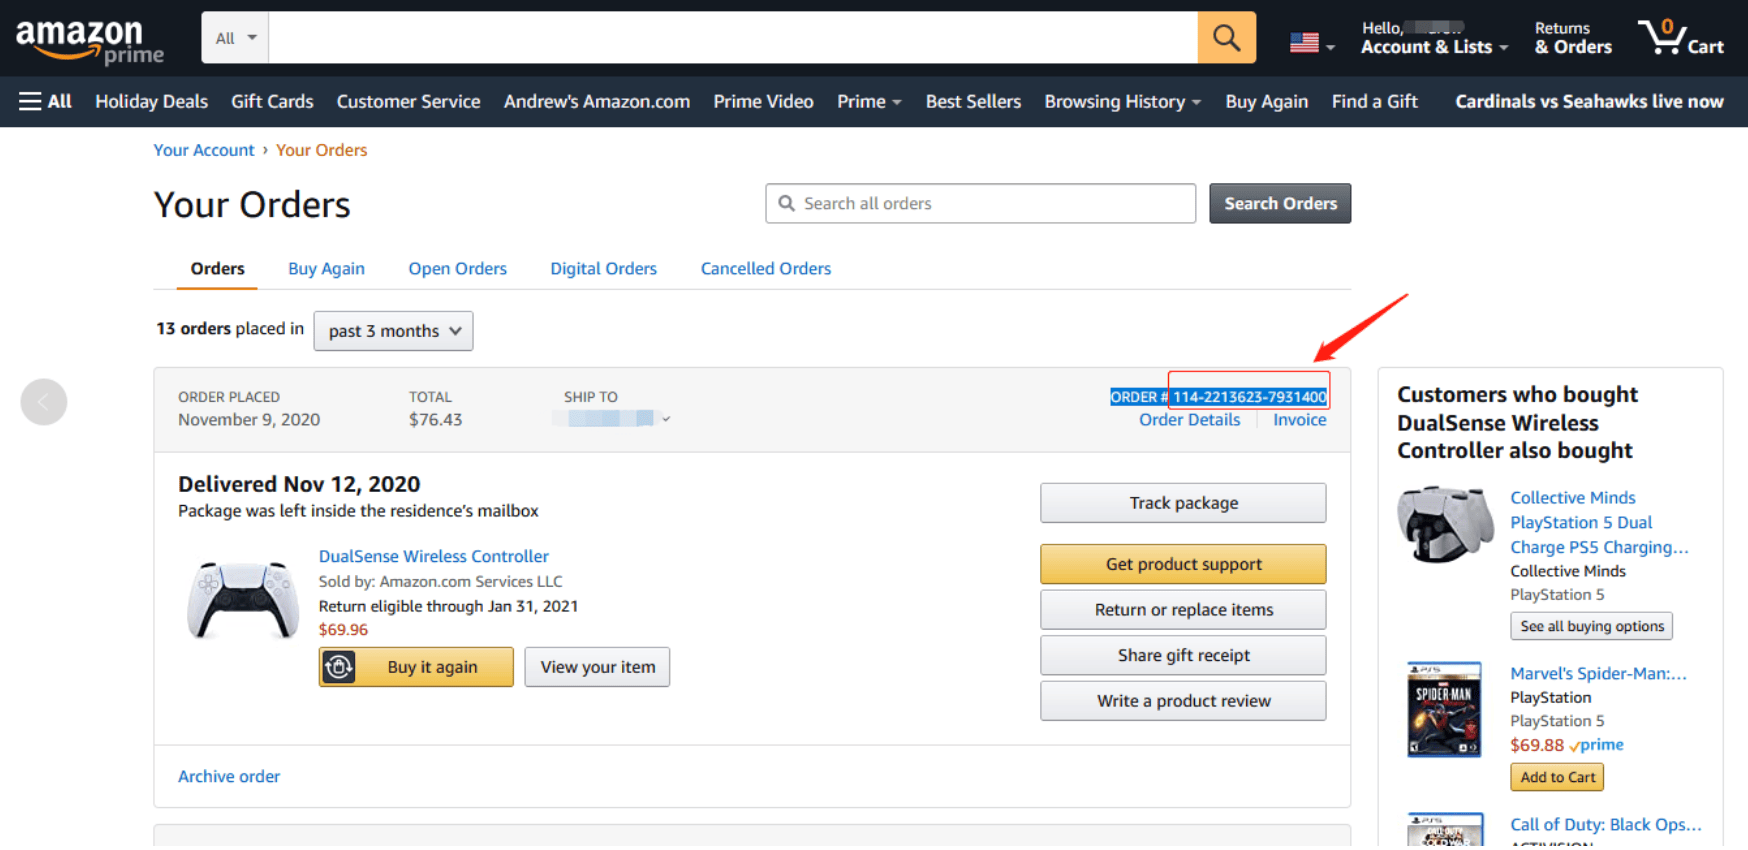The height and width of the screenshot is (850, 1748).
Task: Open Returns & Orders in header
Action: click(x=1573, y=38)
